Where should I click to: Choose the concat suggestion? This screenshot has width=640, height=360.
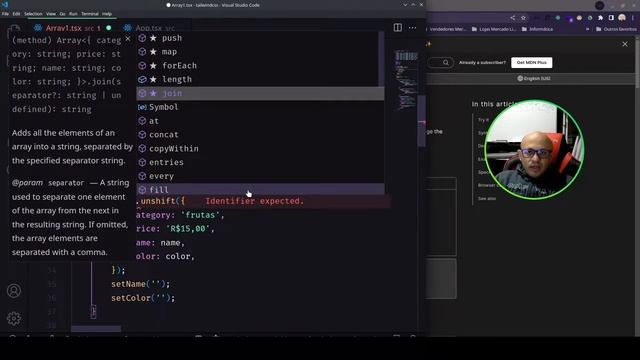coord(260,135)
